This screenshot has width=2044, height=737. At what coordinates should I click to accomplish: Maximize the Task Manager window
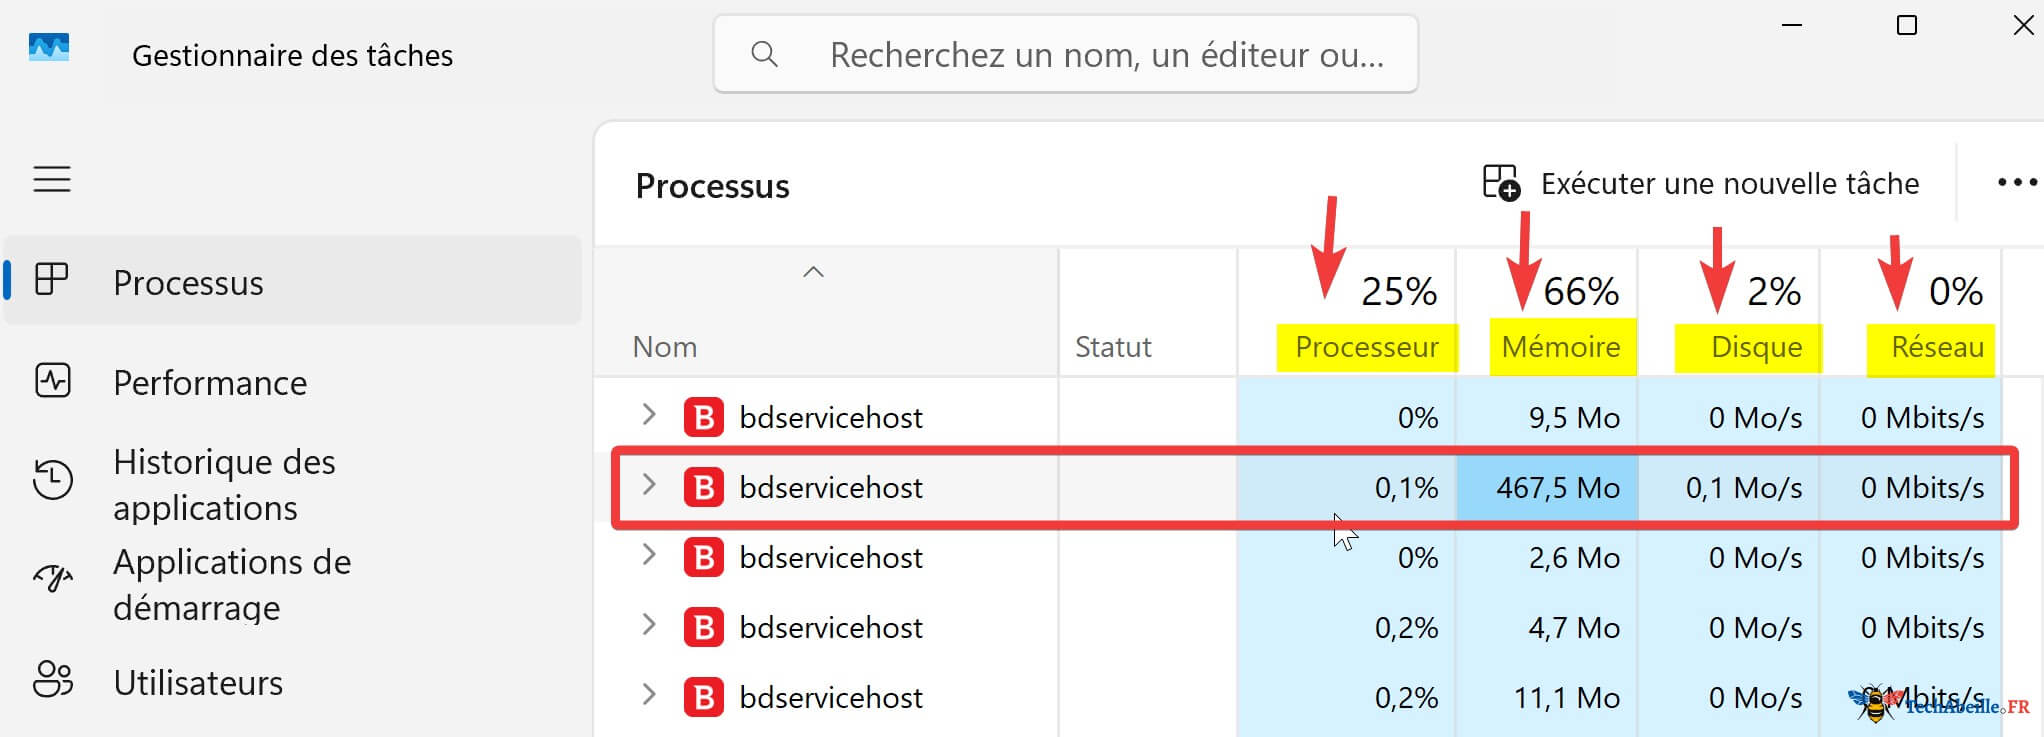[x=1907, y=25]
